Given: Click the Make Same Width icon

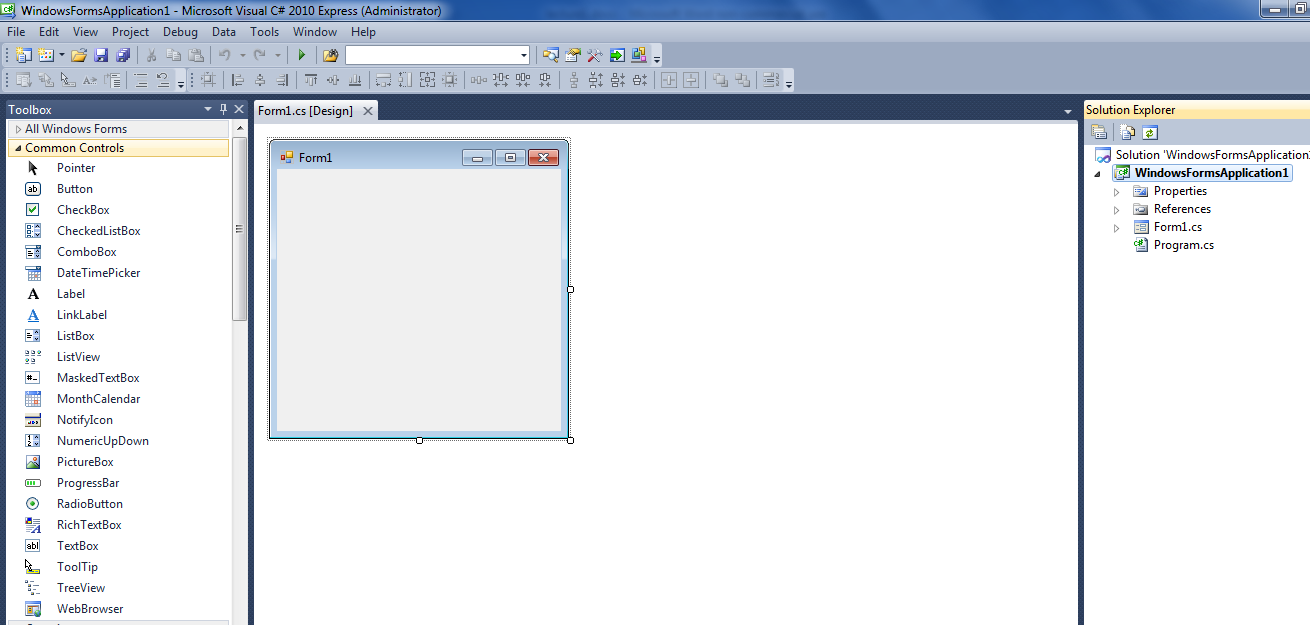Looking at the screenshot, I should [383, 80].
